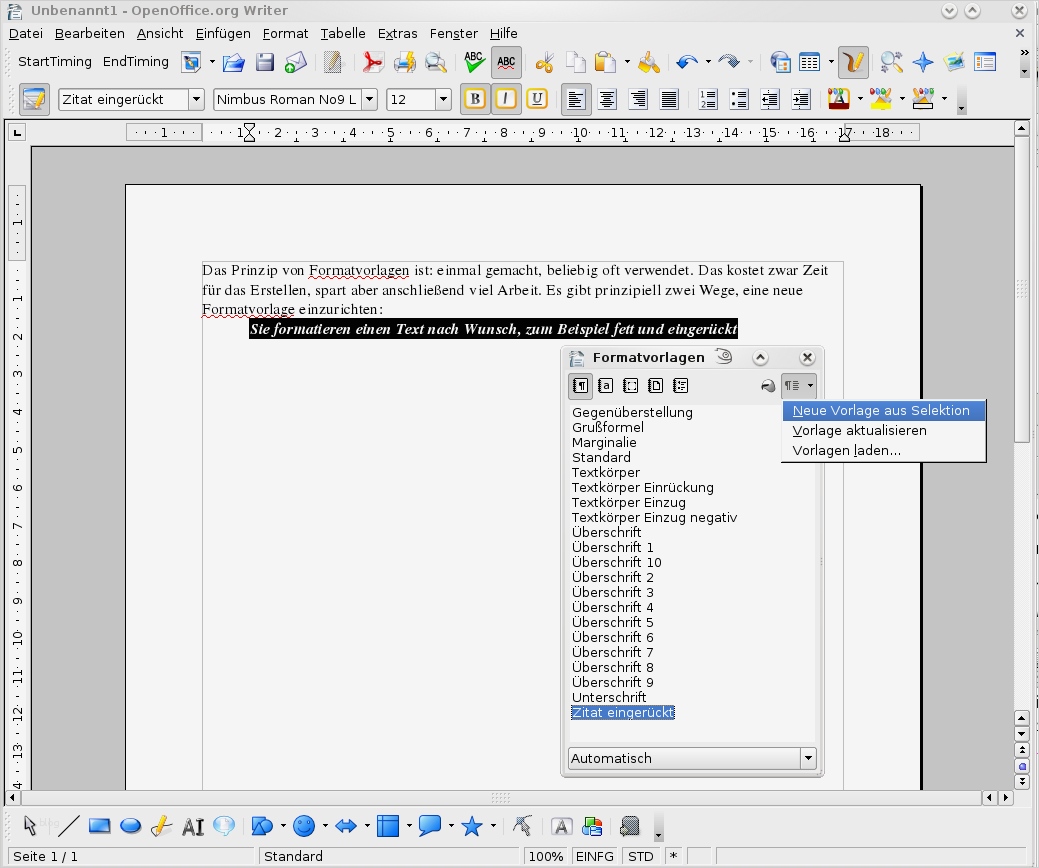The width and height of the screenshot is (1039, 868).
Task: Select the ellipse drawing tool
Action: 130,826
